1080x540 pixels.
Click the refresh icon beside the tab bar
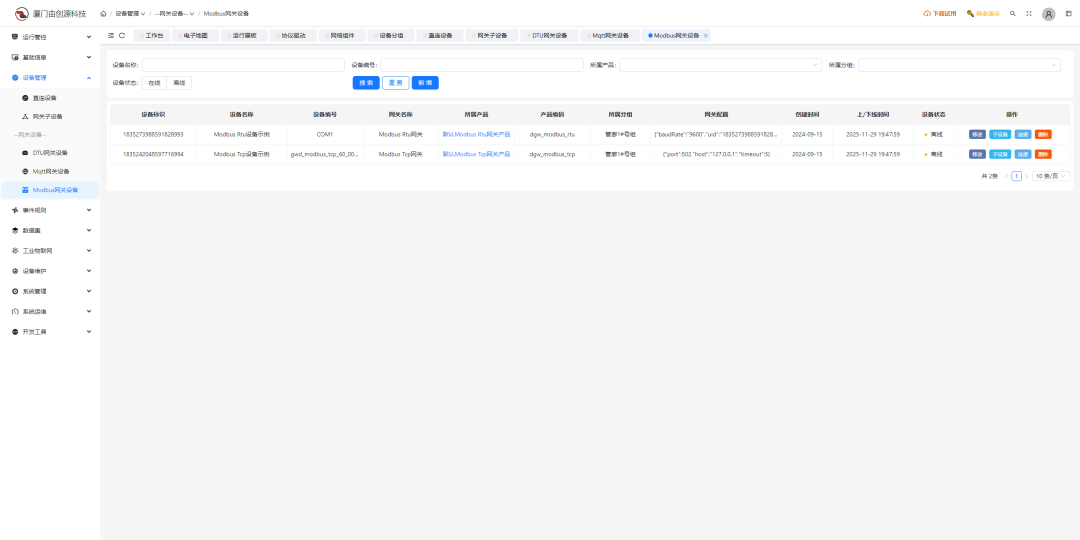point(122,35)
